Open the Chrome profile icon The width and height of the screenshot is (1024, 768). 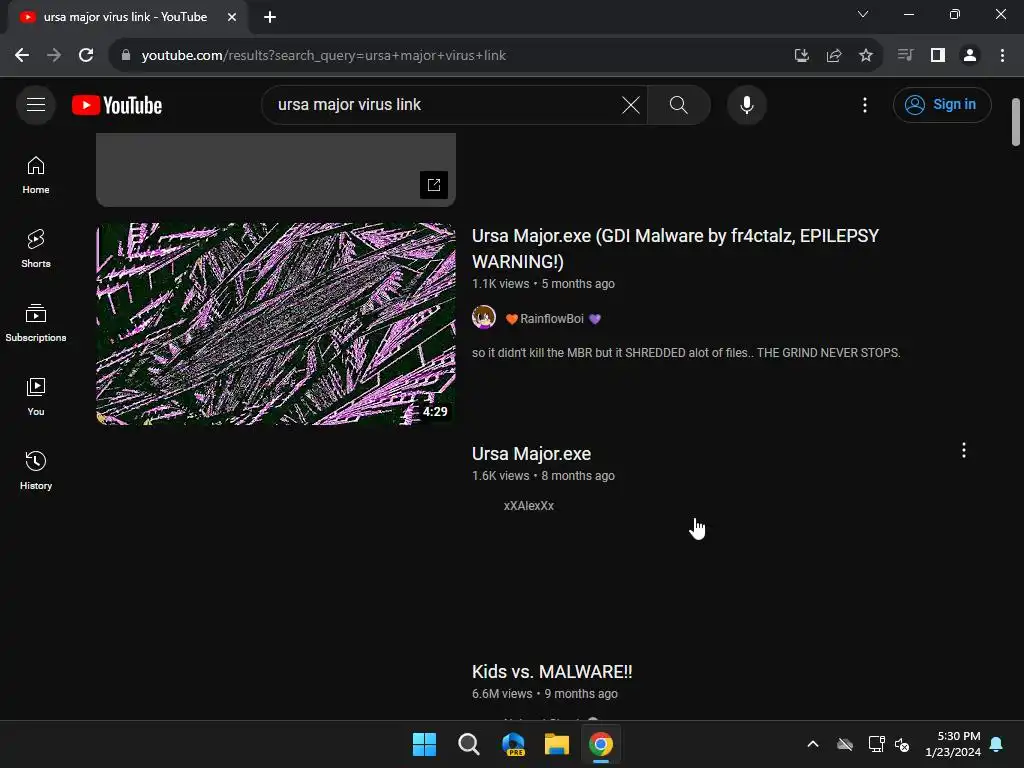tap(970, 56)
